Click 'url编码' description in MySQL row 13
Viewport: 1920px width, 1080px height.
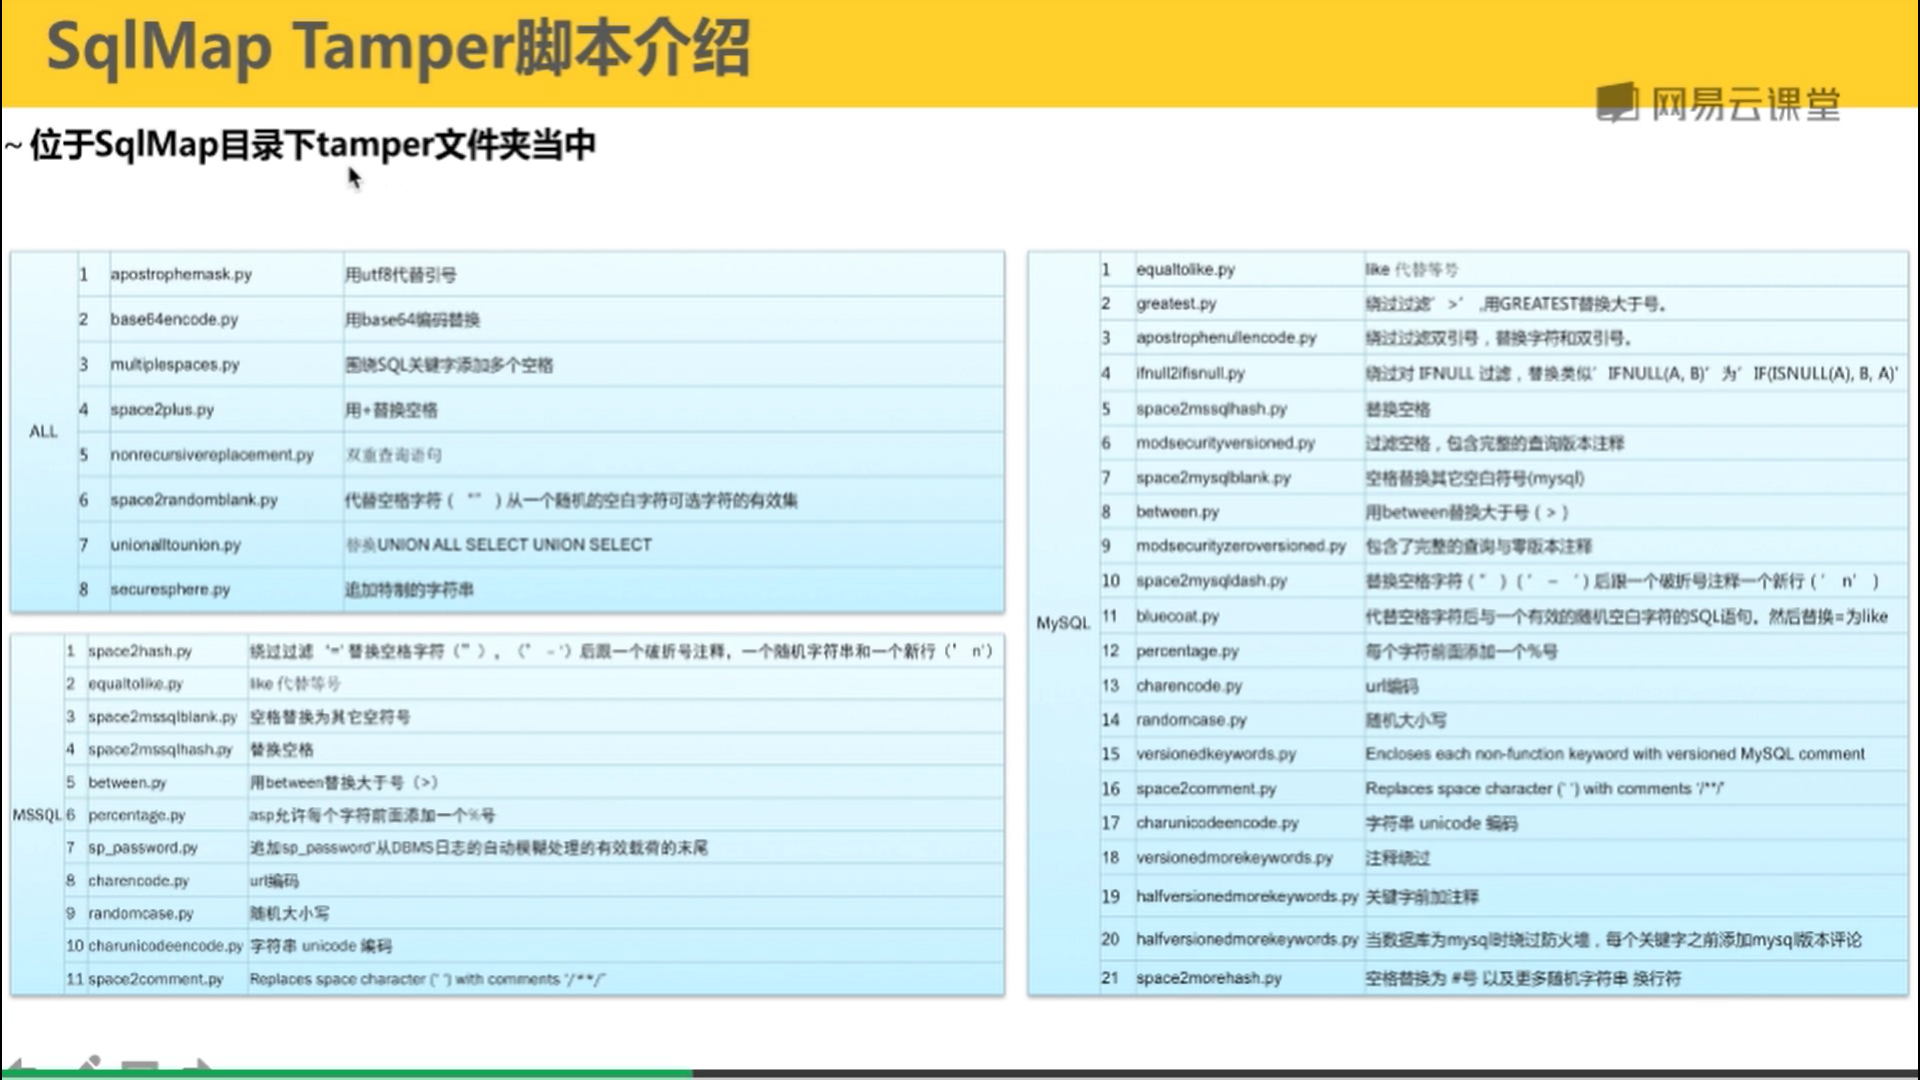tap(1392, 685)
